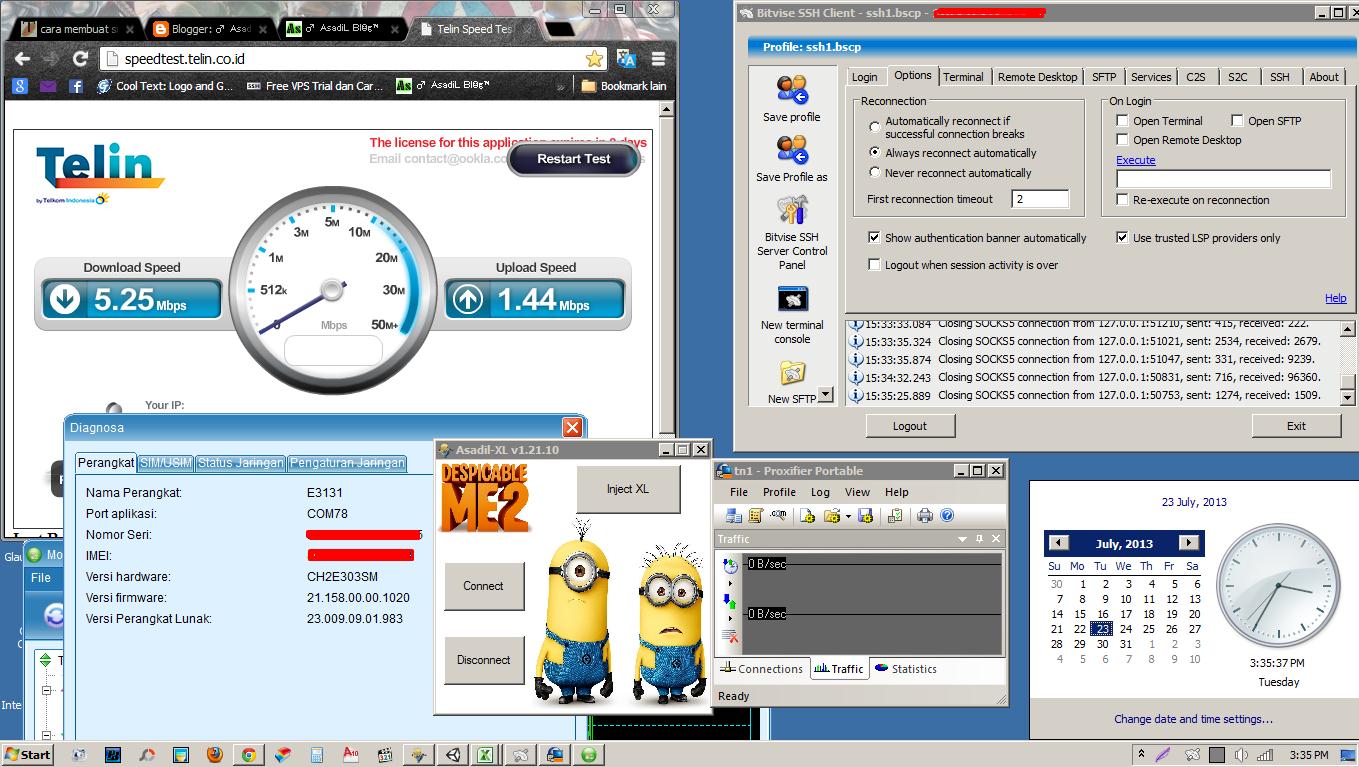The height and width of the screenshot is (767, 1359).
Task: Click the calculator icon in the taskbar
Action: pyautogui.click(x=317, y=755)
